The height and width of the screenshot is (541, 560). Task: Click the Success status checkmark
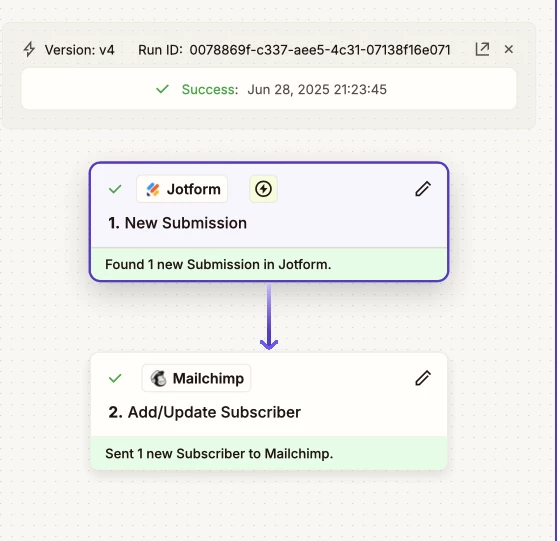click(x=162, y=89)
